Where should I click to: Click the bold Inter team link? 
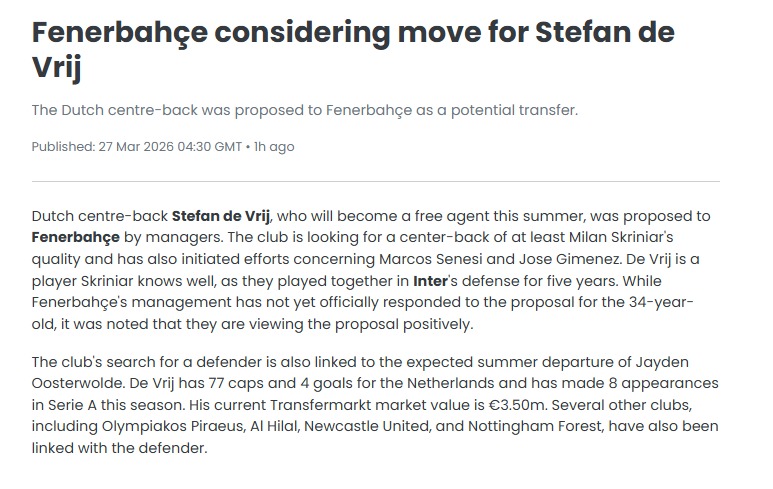point(403,279)
